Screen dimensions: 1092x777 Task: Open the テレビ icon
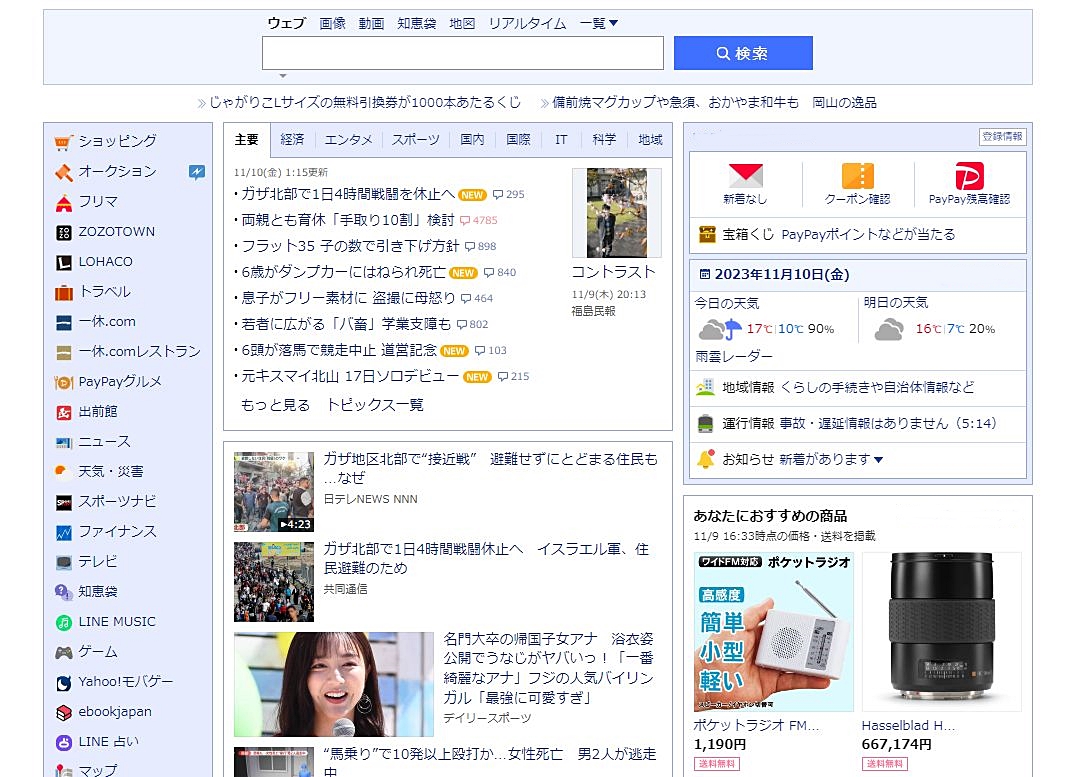63,563
